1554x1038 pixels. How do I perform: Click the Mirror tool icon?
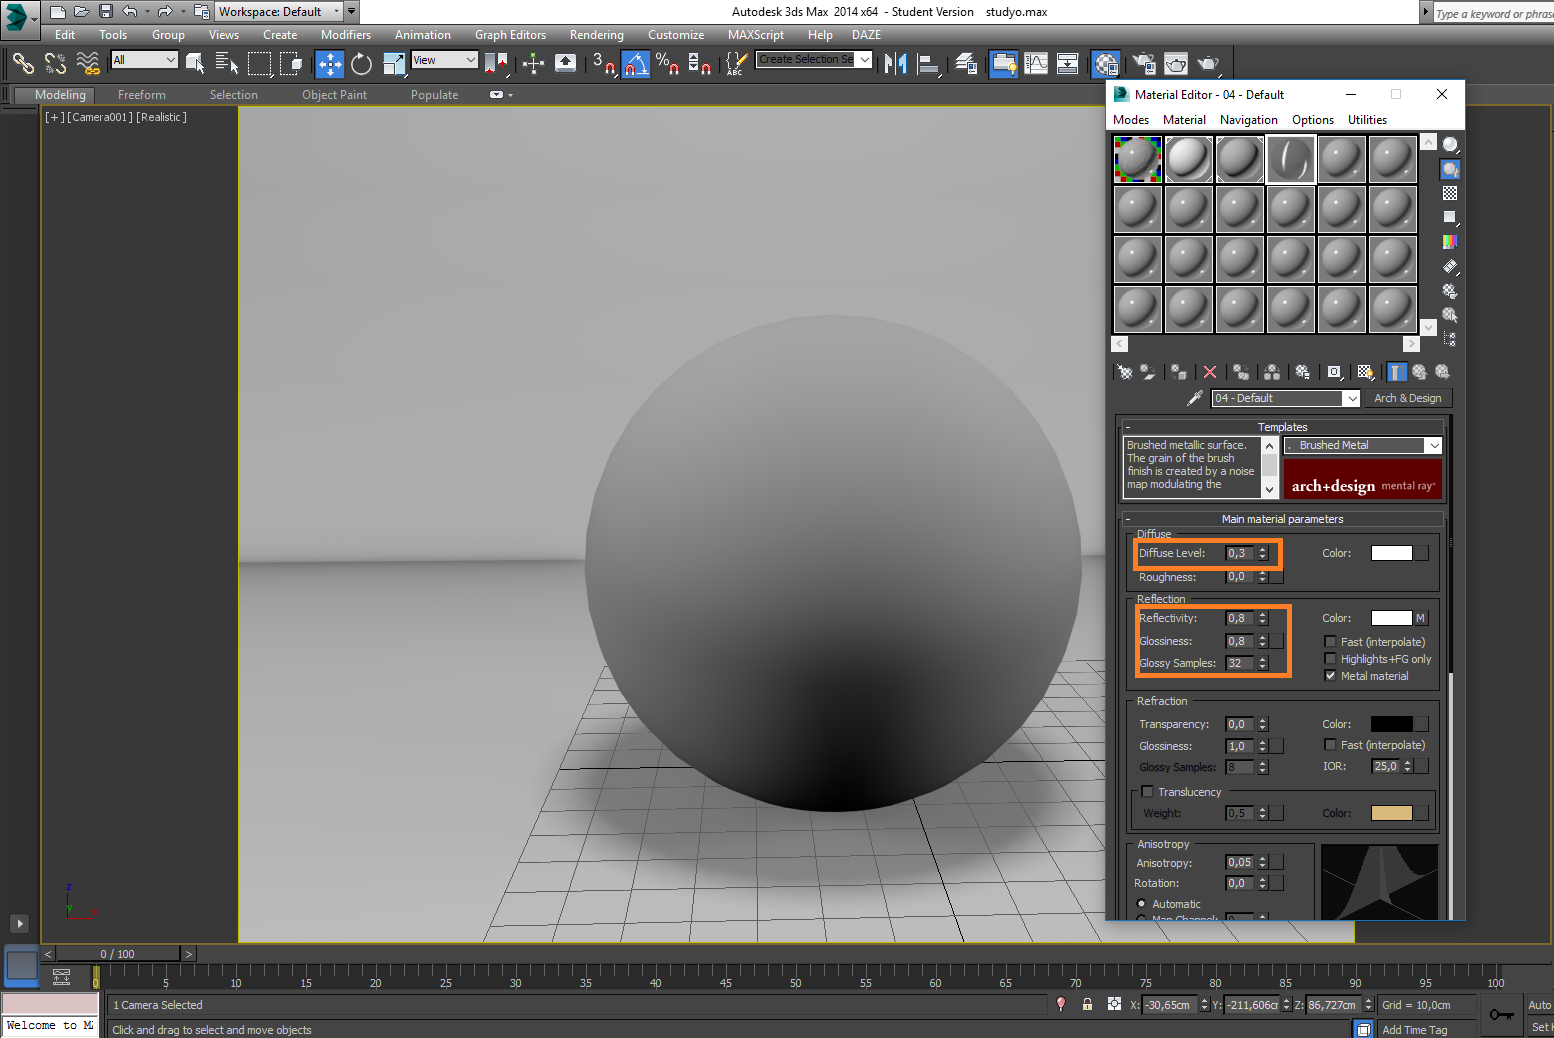coord(896,64)
